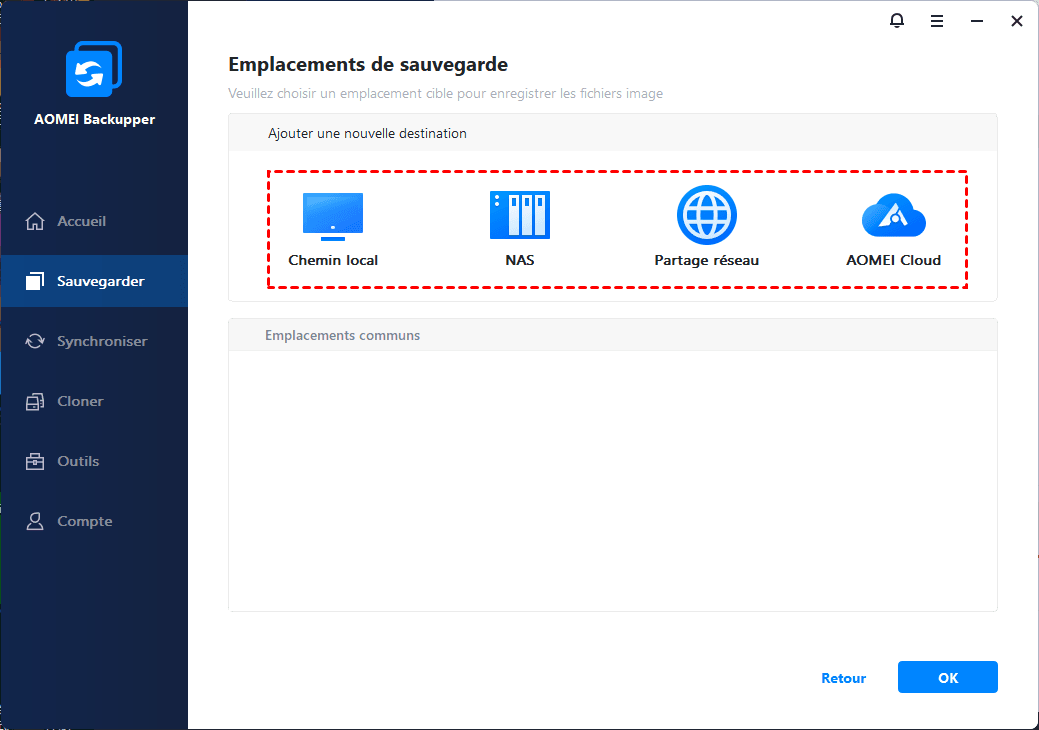Select the Chemin local monitor icon
Screen dimensions: 1039x730
click(x=333, y=217)
